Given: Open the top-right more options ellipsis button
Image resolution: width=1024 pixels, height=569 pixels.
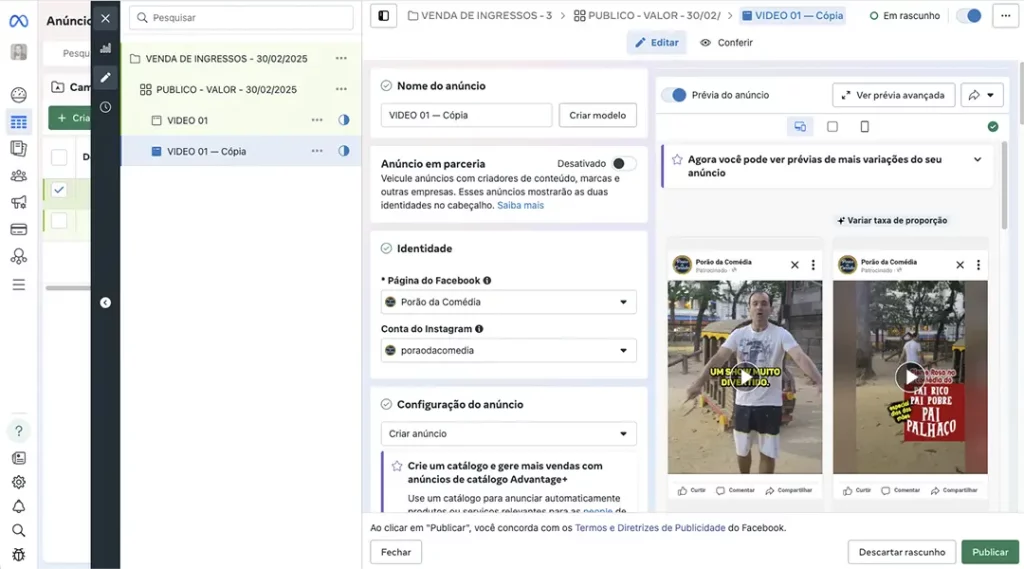Looking at the screenshot, I should (1005, 16).
